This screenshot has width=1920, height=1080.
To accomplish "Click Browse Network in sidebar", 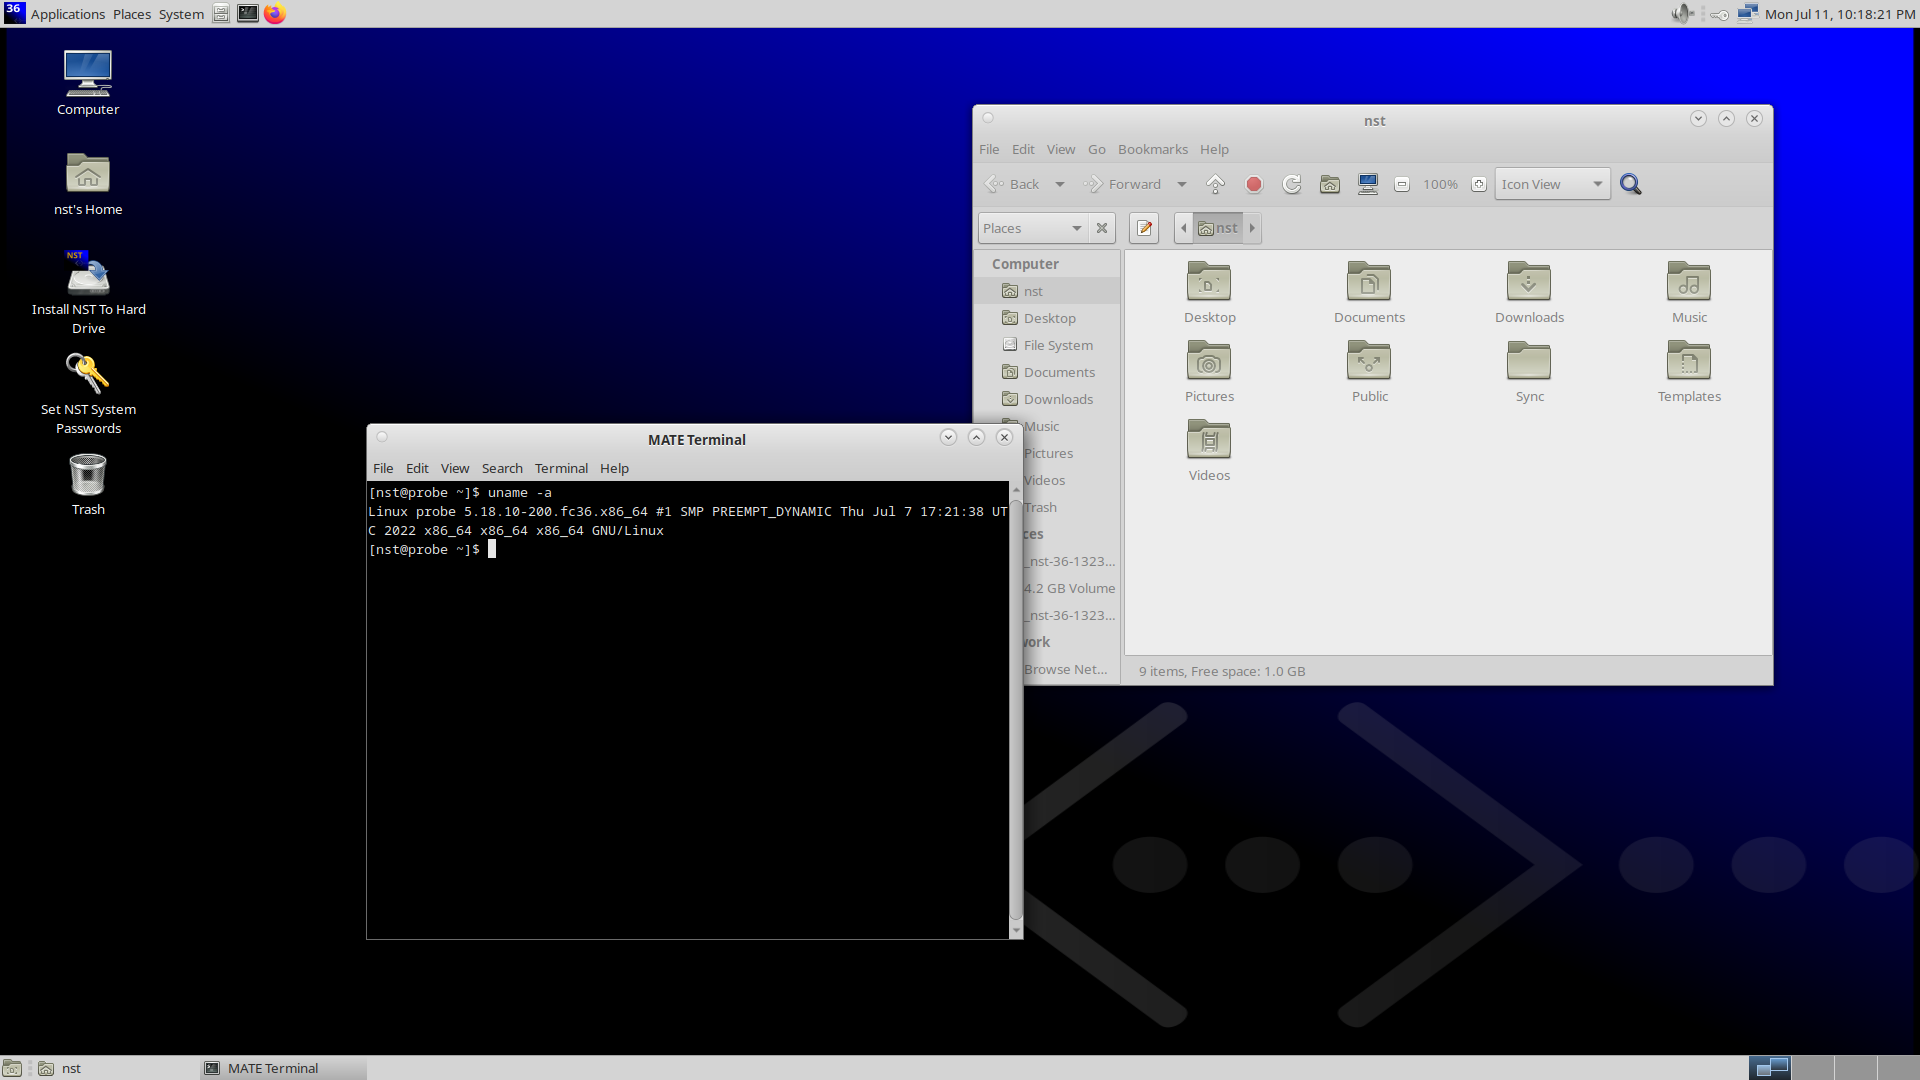I will point(1070,669).
